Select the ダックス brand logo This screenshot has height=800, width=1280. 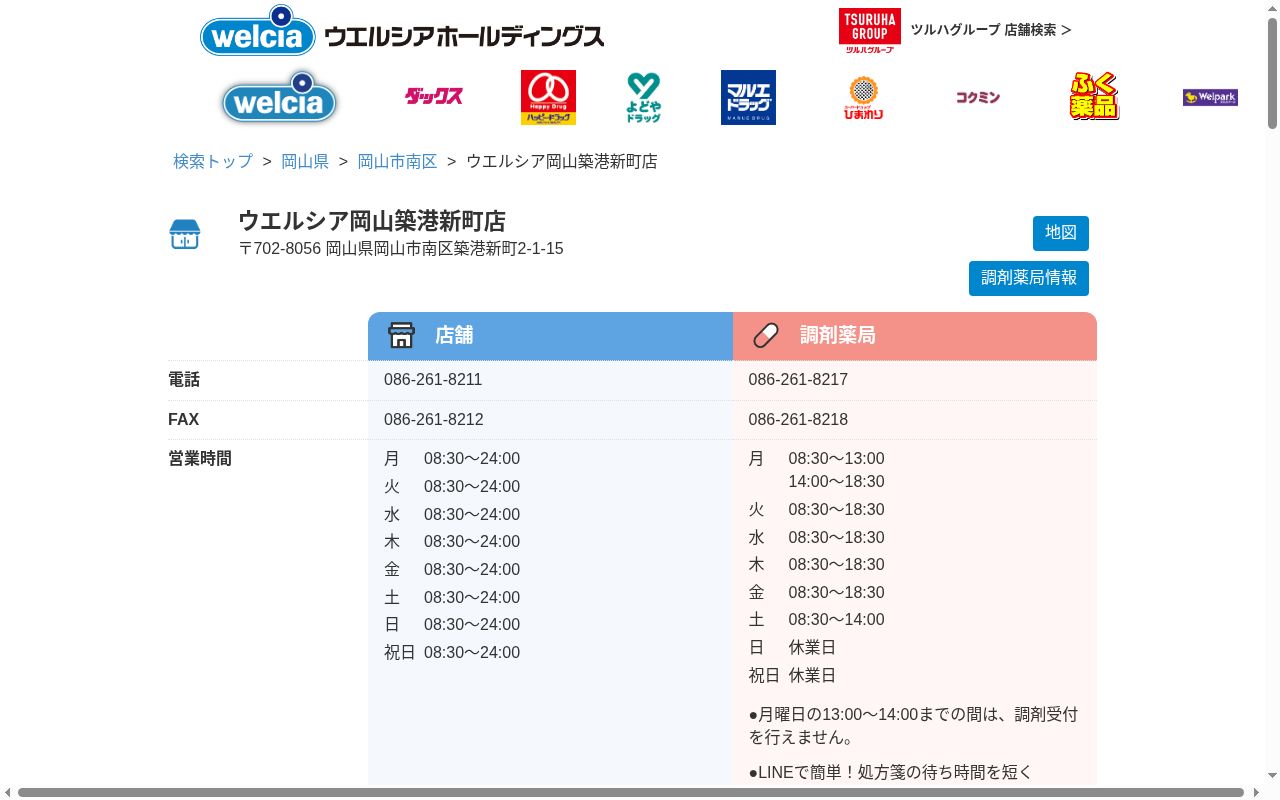433,96
